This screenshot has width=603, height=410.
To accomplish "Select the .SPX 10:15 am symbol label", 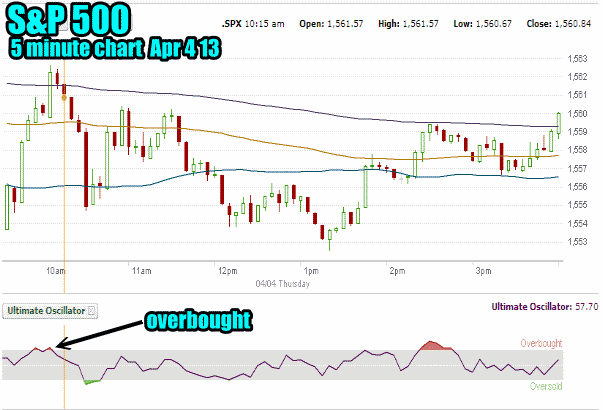I will (x=253, y=24).
